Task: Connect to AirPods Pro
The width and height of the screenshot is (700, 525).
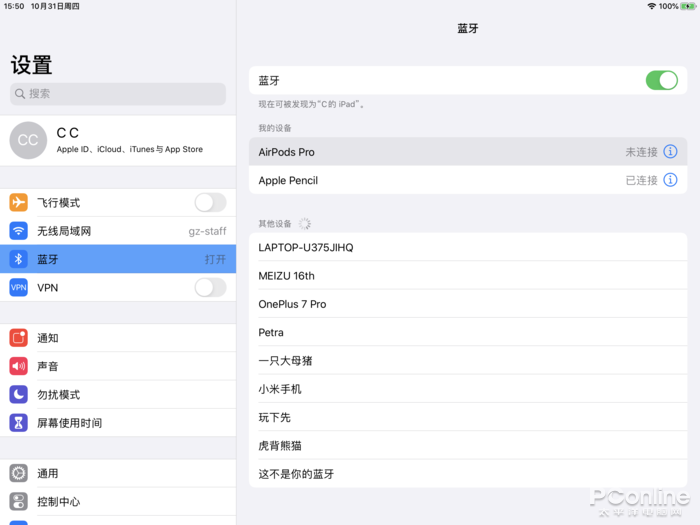Action: pyautogui.click(x=468, y=152)
